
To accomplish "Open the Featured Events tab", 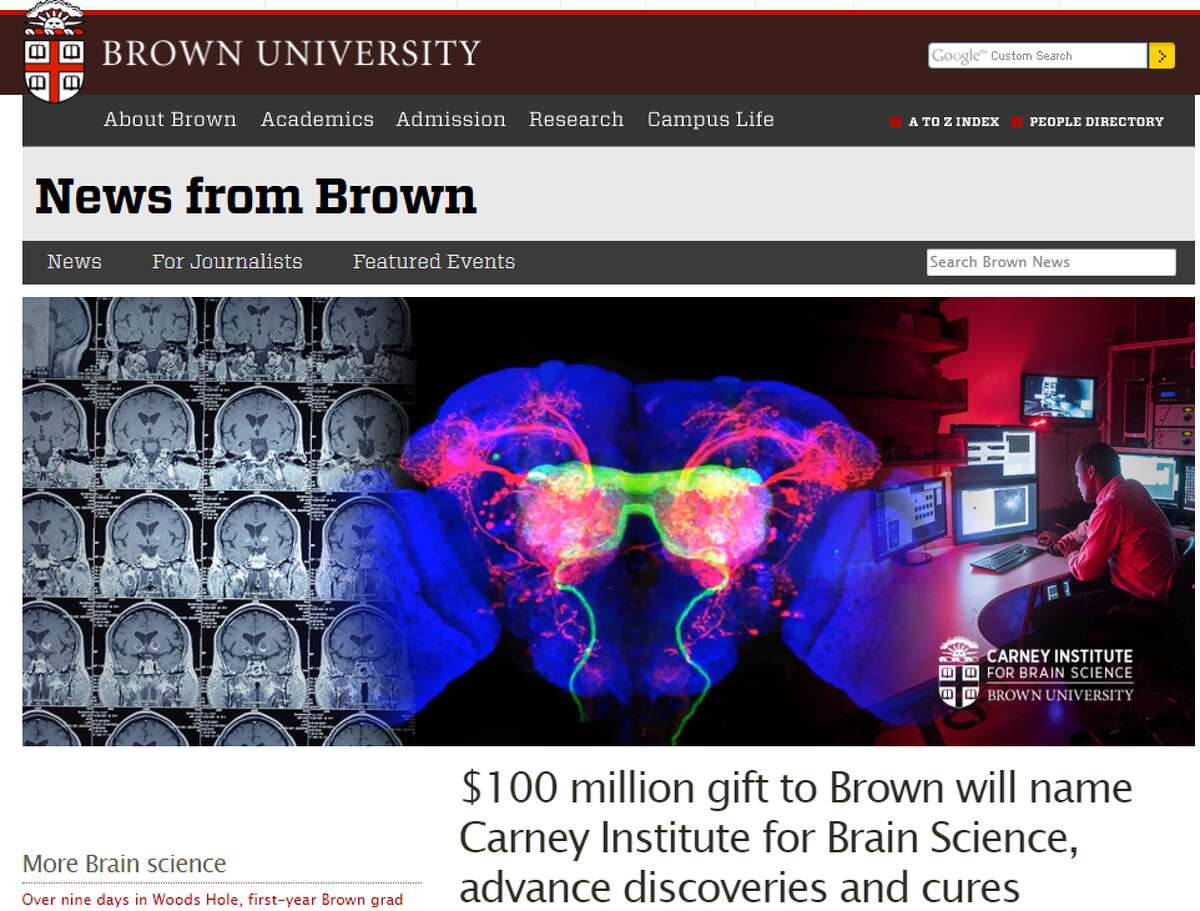I will pyautogui.click(x=433, y=262).
